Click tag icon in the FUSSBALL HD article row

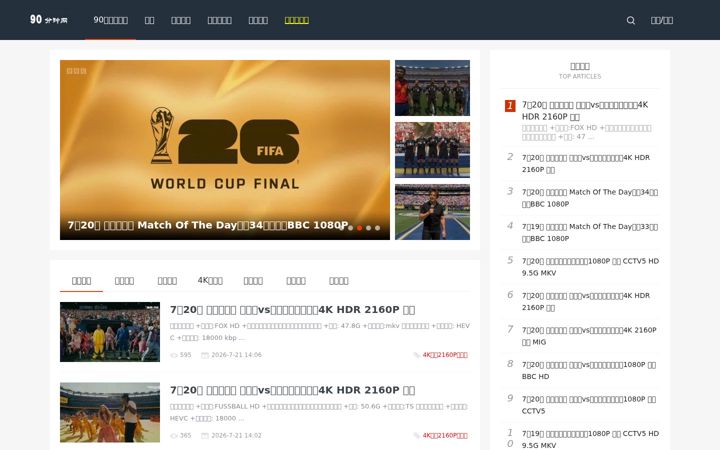[416, 435]
